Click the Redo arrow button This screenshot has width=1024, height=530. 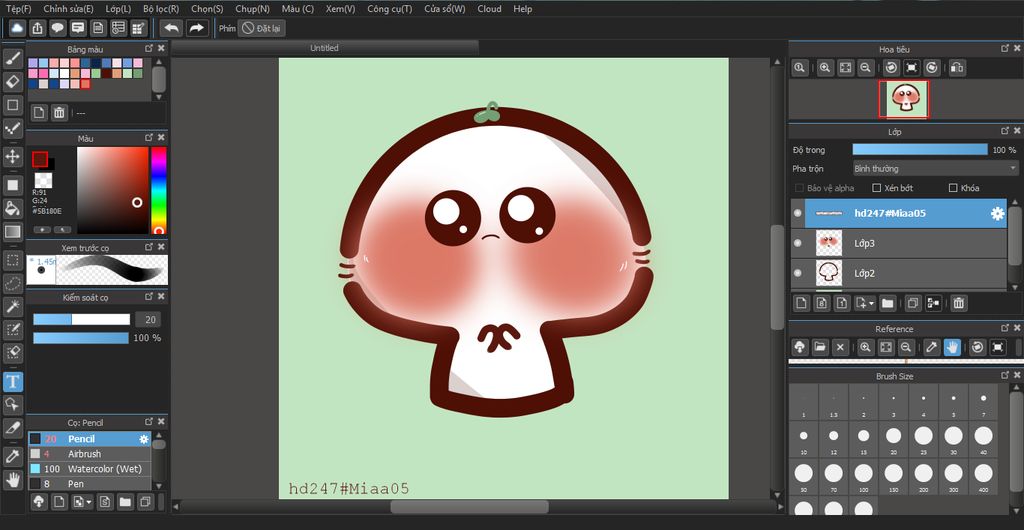(197, 28)
